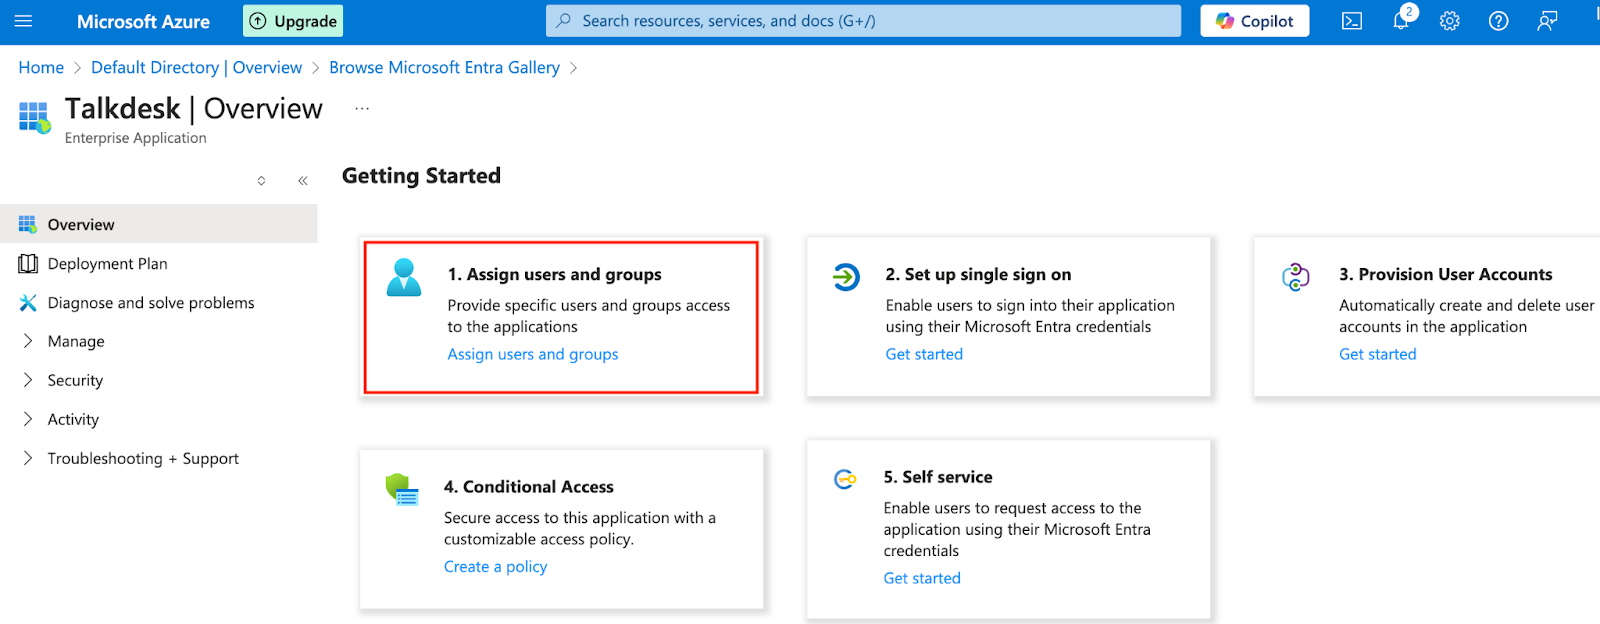Click the '2. Set up single sign on' heading
This screenshot has height=624, width=1600.
tap(978, 274)
